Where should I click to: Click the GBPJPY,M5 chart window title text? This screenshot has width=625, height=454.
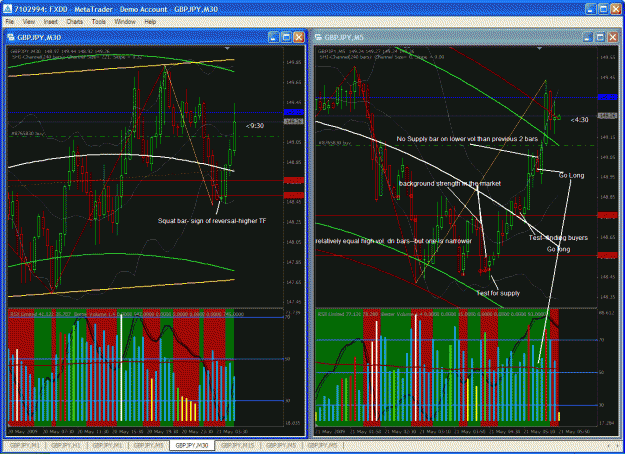pyautogui.click(x=344, y=37)
